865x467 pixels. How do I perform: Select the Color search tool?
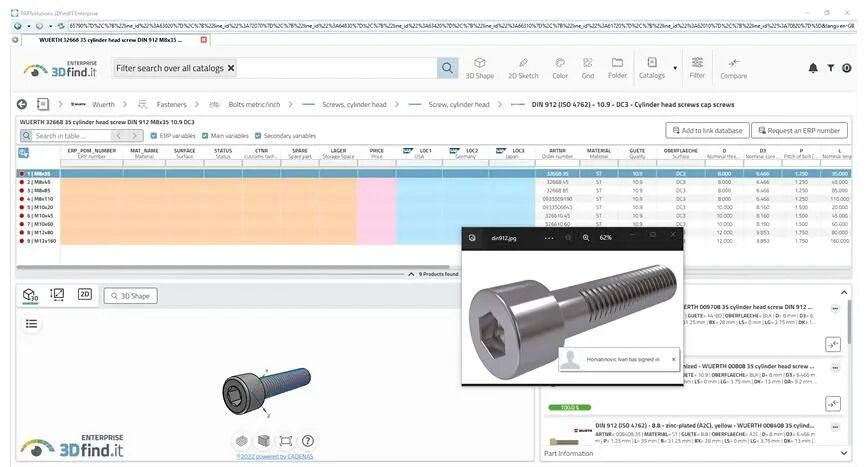point(560,68)
